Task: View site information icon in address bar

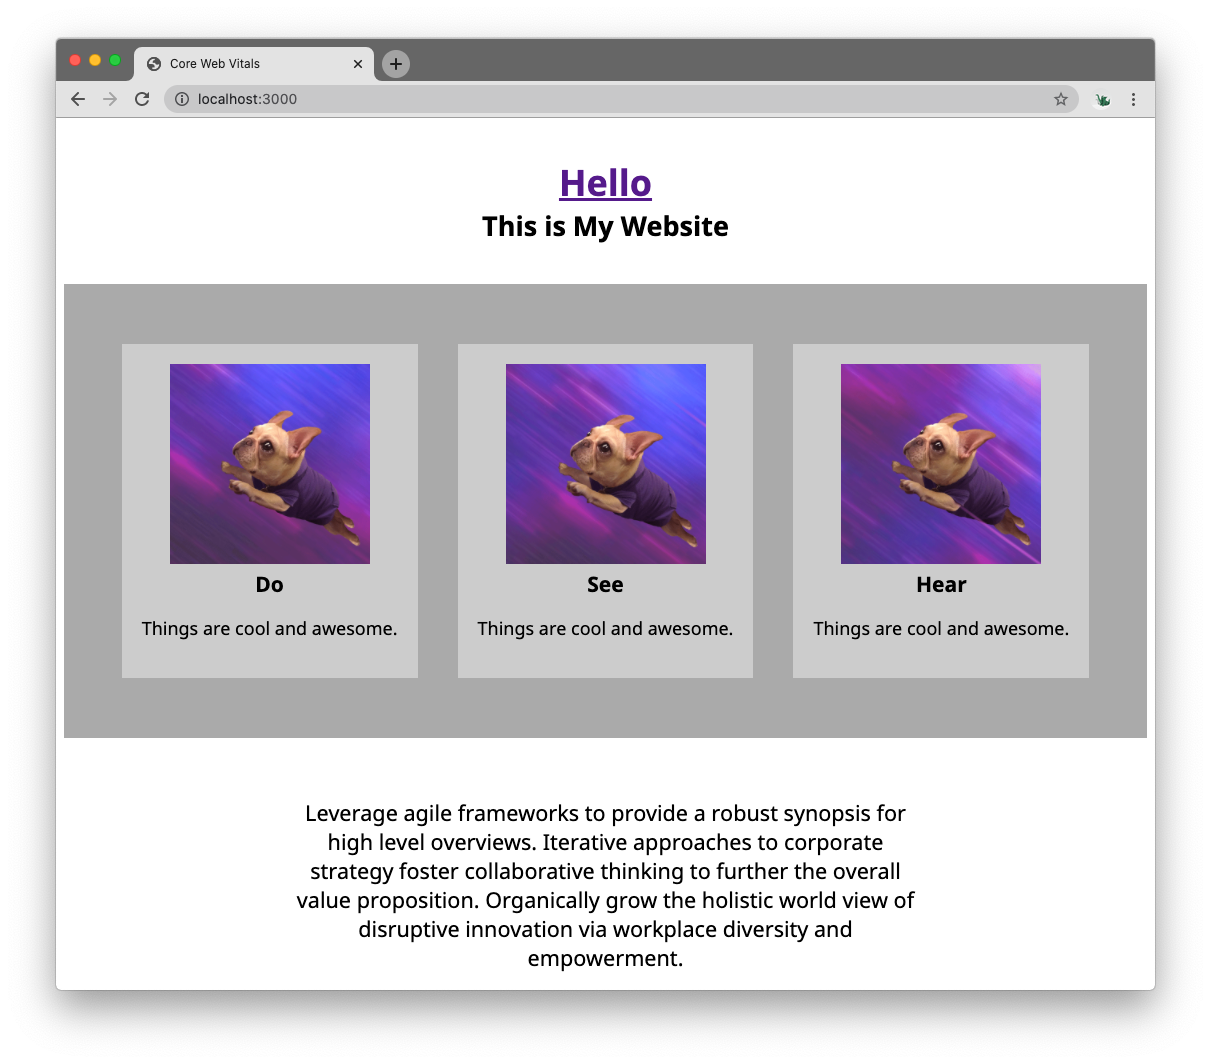Action: (x=182, y=99)
